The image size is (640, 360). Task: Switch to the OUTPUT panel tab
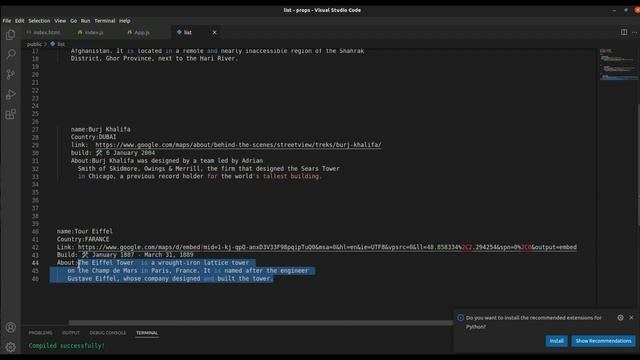pos(71,333)
